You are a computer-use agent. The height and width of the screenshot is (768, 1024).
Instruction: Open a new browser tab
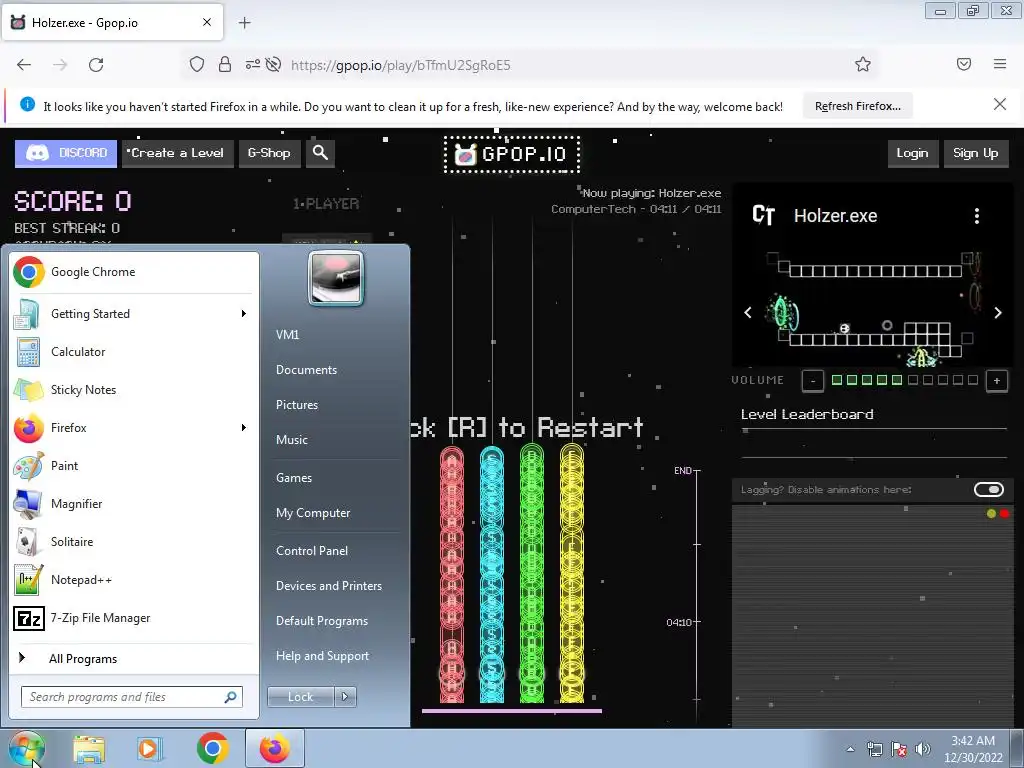[244, 23]
